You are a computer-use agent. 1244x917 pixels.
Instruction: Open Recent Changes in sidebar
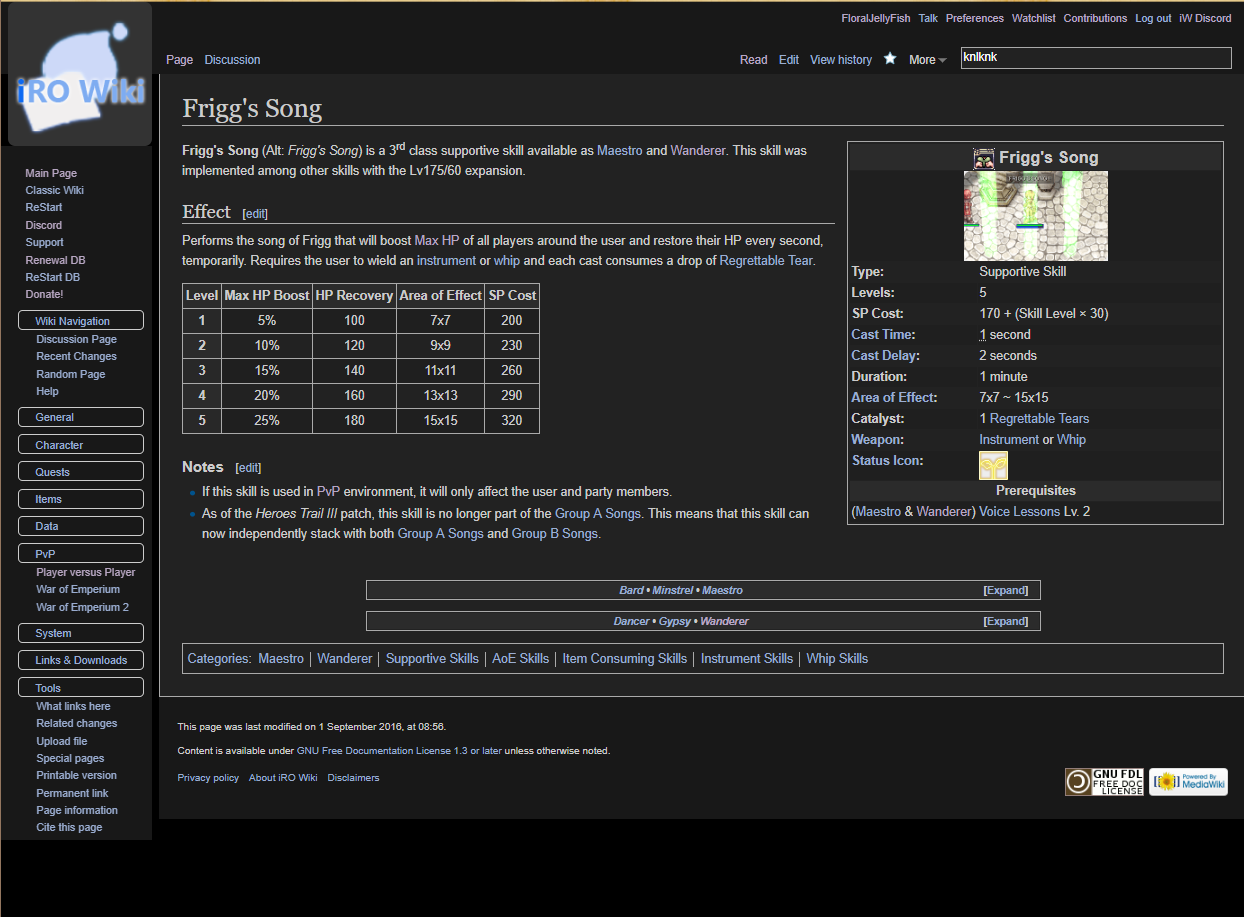pos(76,356)
